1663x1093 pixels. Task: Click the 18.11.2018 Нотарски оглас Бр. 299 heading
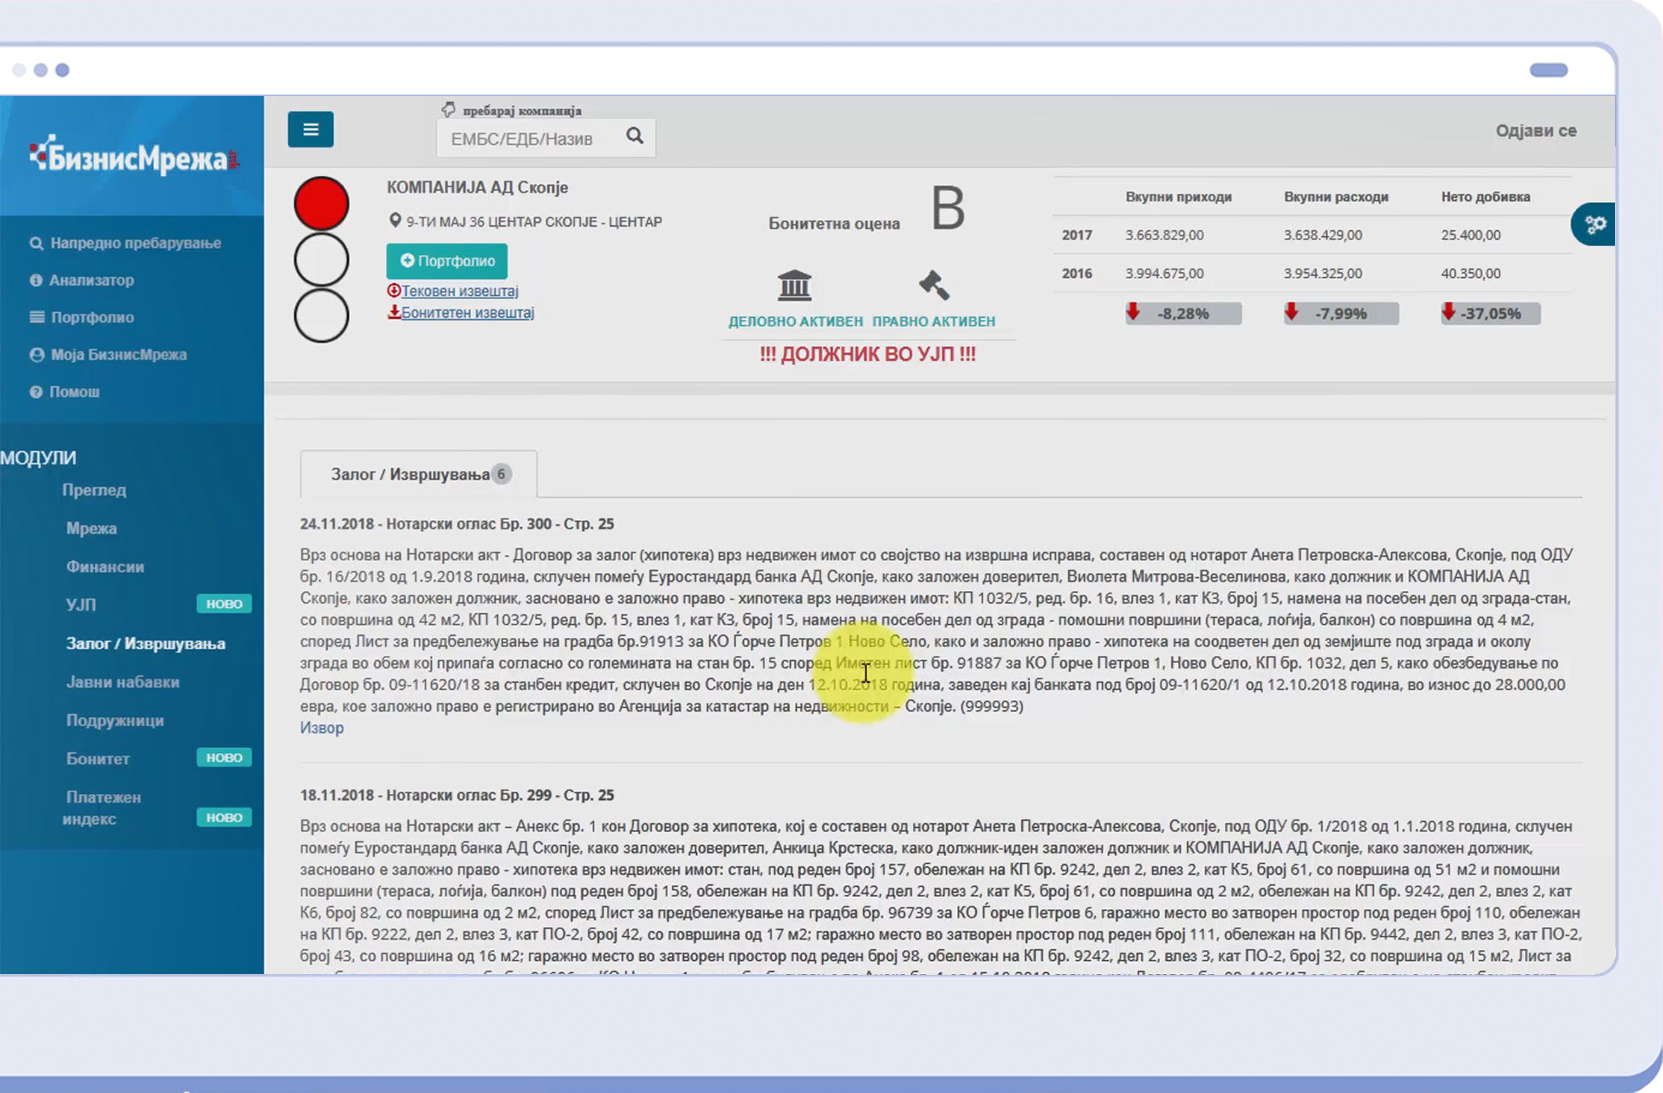point(457,795)
